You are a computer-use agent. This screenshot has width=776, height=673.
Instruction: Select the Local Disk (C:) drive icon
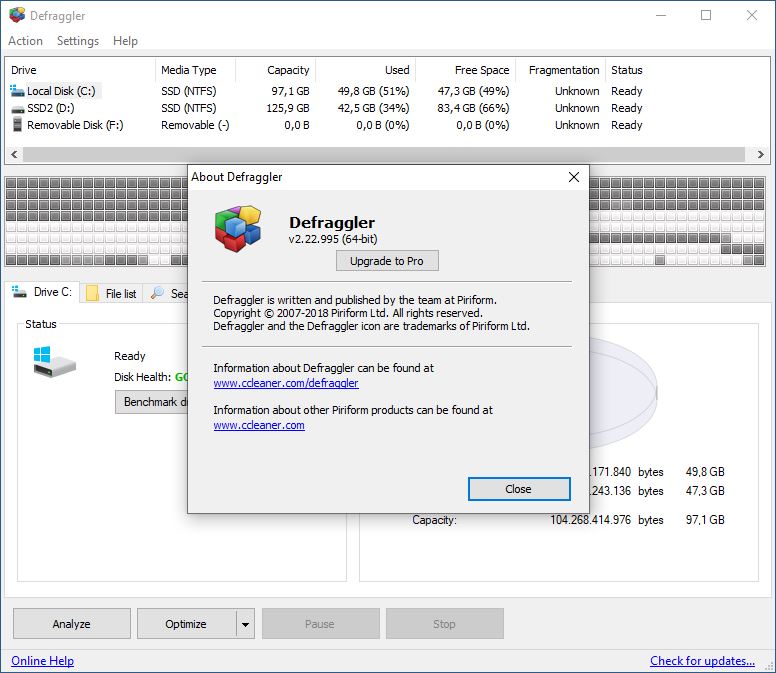pyautogui.click(x=17, y=91)
